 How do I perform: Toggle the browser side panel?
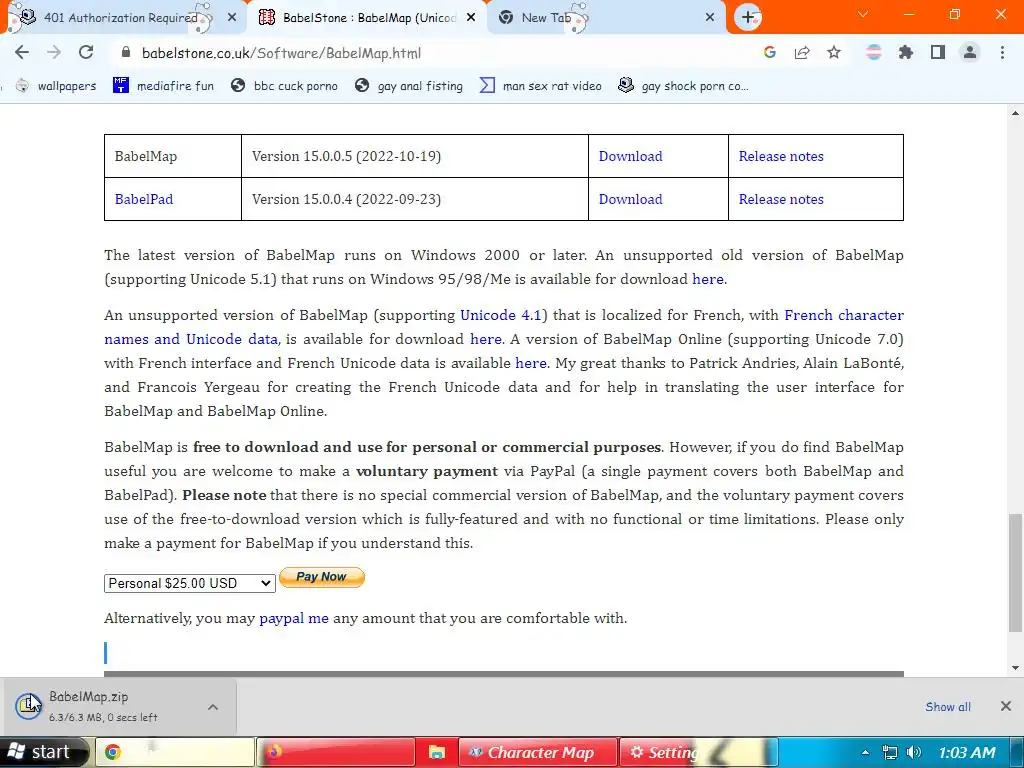click(x=938, y=53)
